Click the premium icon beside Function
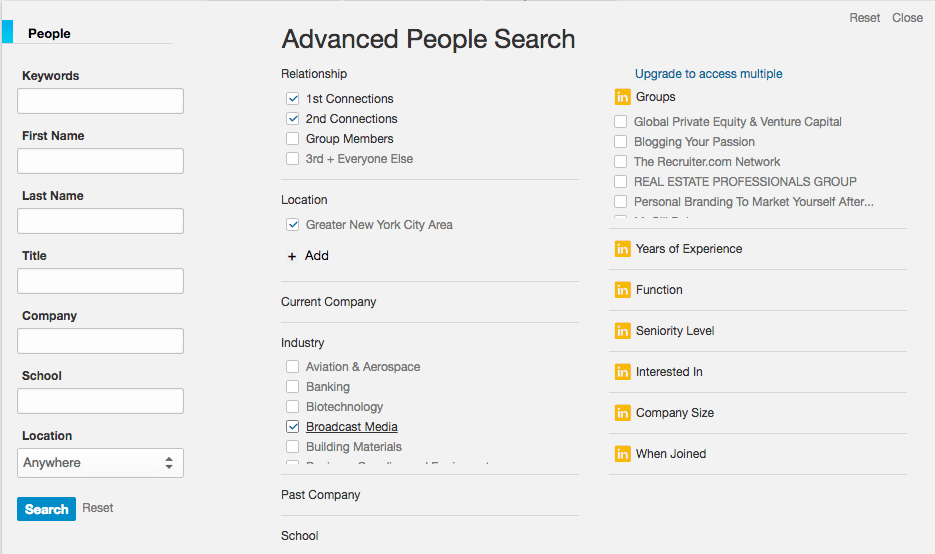935x554 pixels. 623,290
